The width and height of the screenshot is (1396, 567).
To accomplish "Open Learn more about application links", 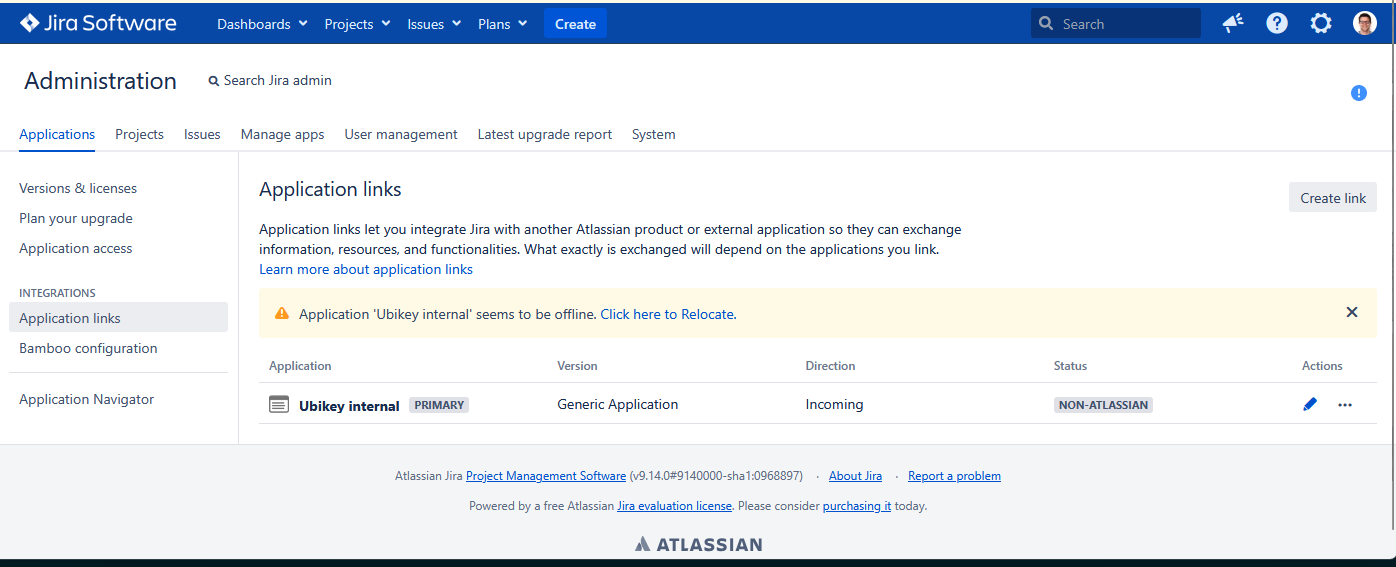I will tap(366, 269).
